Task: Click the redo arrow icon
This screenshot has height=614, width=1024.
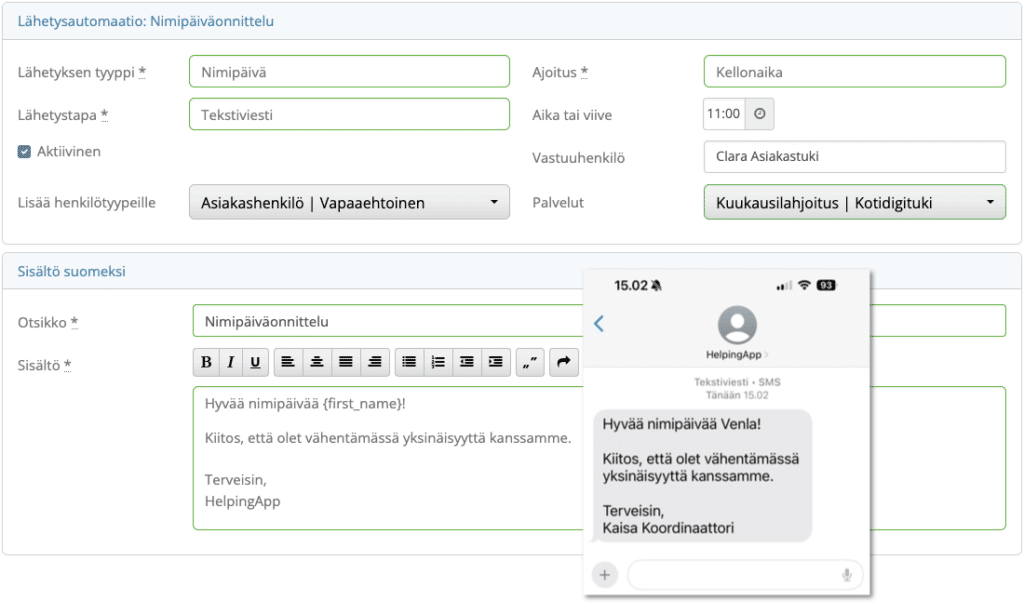Action: point(564,362)
